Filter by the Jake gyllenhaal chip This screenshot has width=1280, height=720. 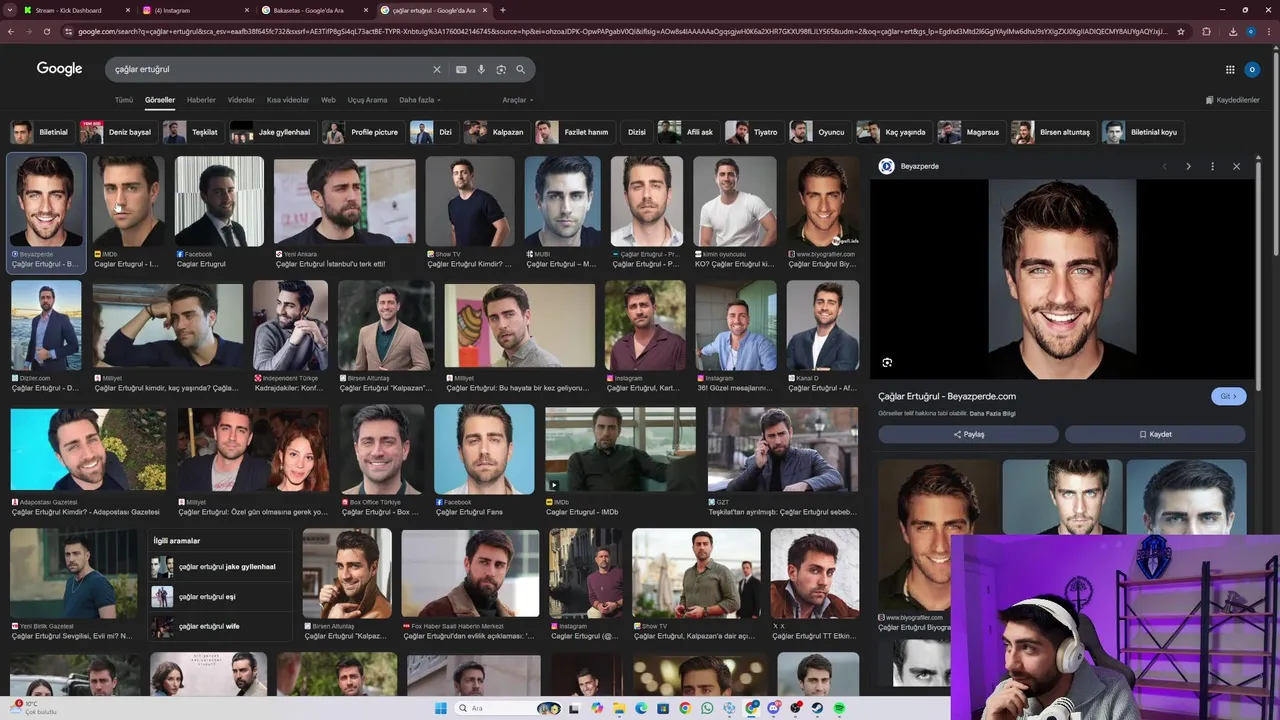tap(272, 132)
